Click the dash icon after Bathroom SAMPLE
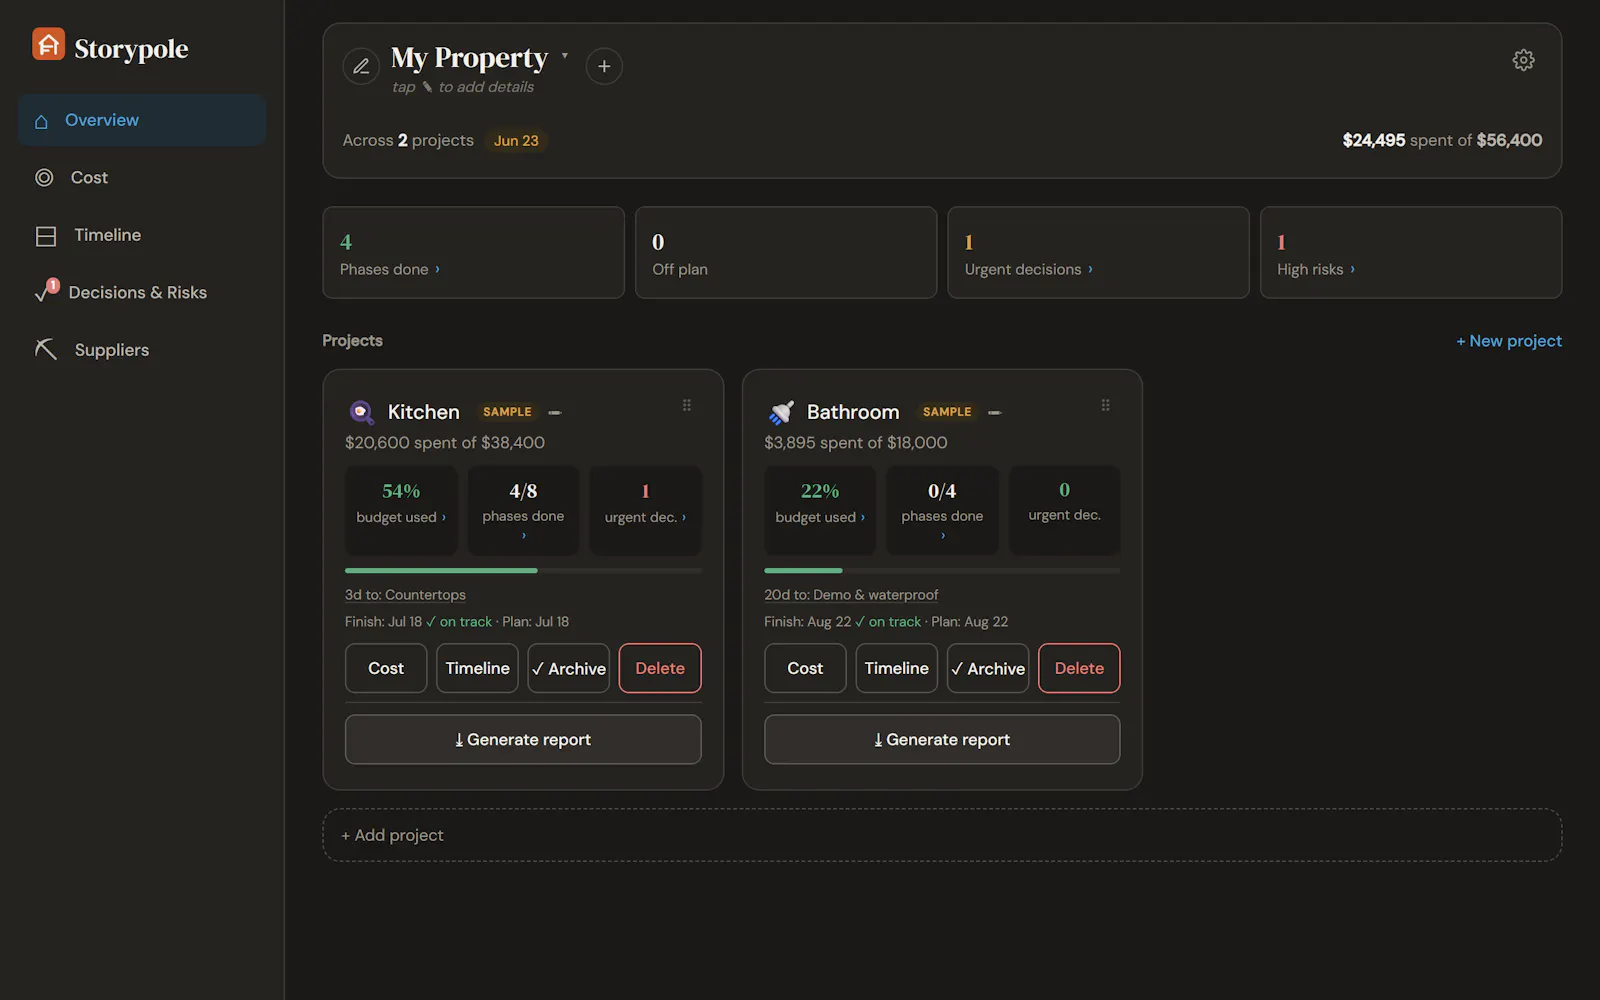Image resolution: width=1600 pixels, height=1000 pixels. [995, 413]
